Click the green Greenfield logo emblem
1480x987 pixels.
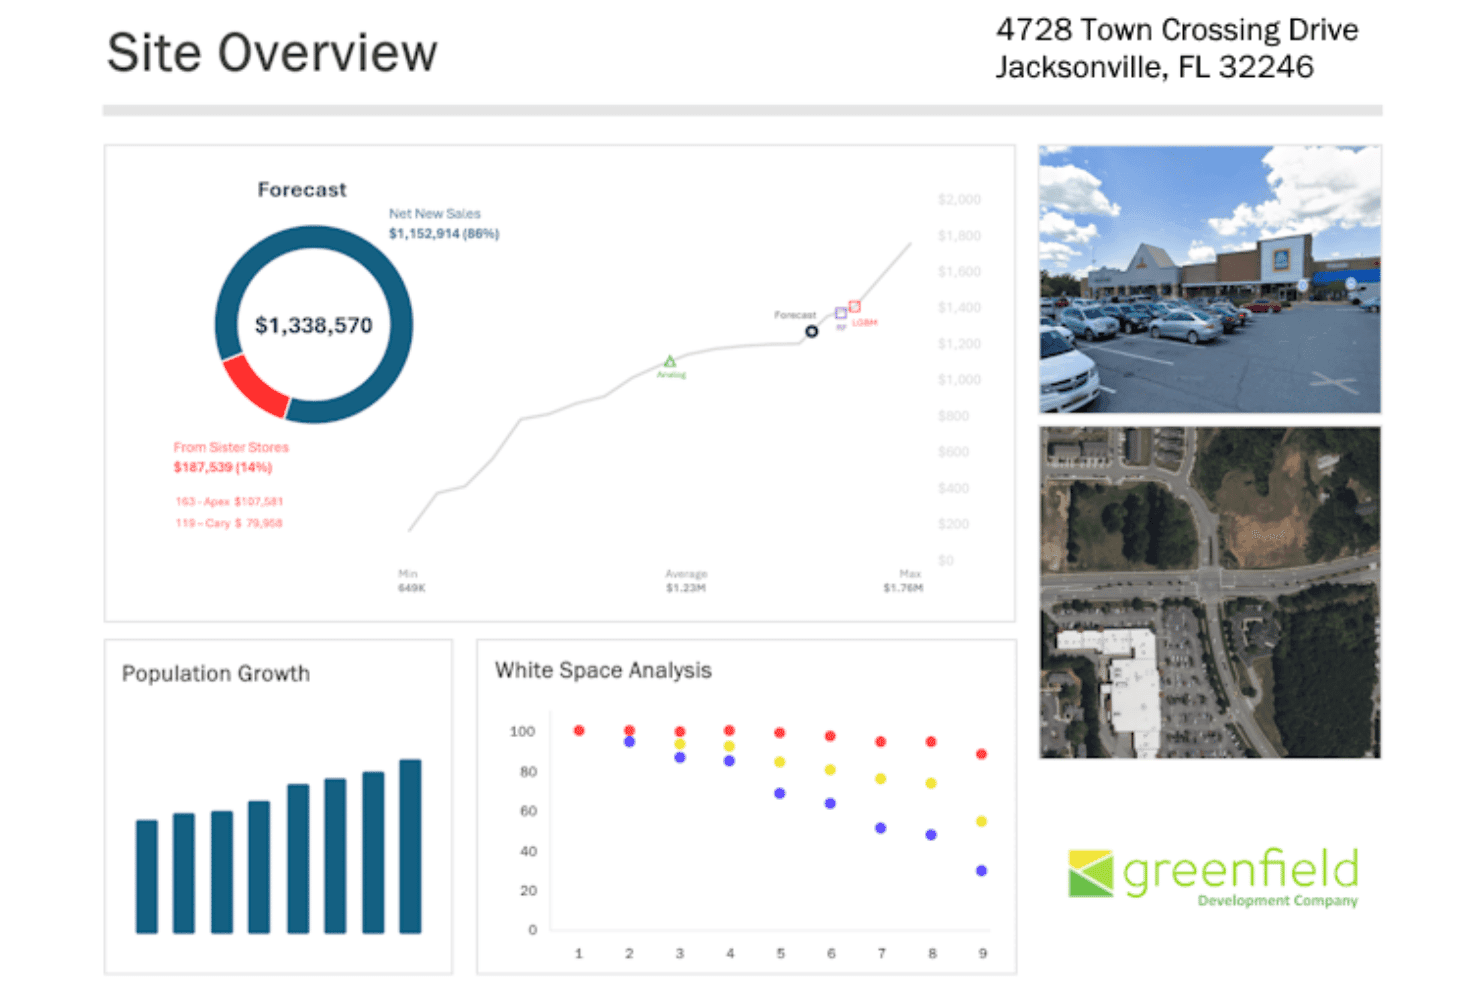1090,873
